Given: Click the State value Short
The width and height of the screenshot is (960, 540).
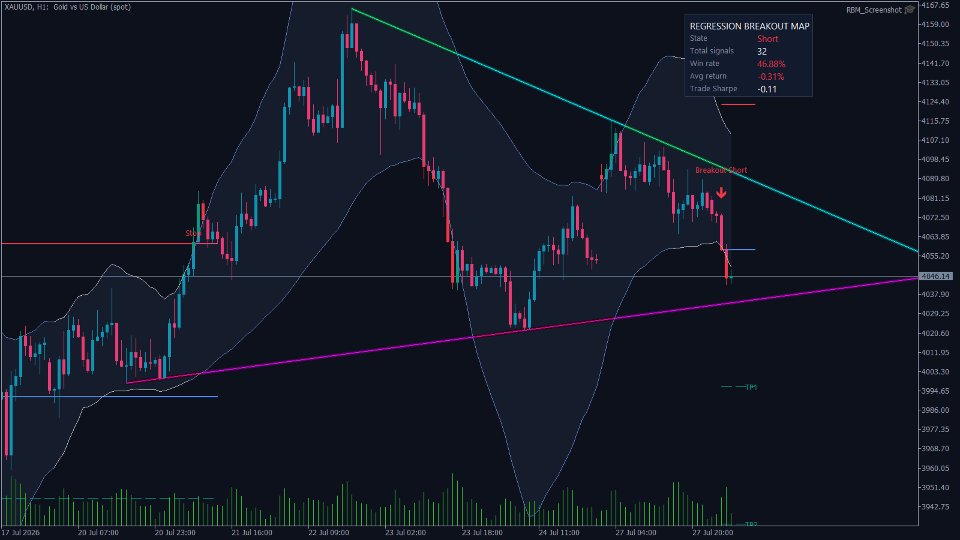Looking at the screenshot, I should pos(767,39).
